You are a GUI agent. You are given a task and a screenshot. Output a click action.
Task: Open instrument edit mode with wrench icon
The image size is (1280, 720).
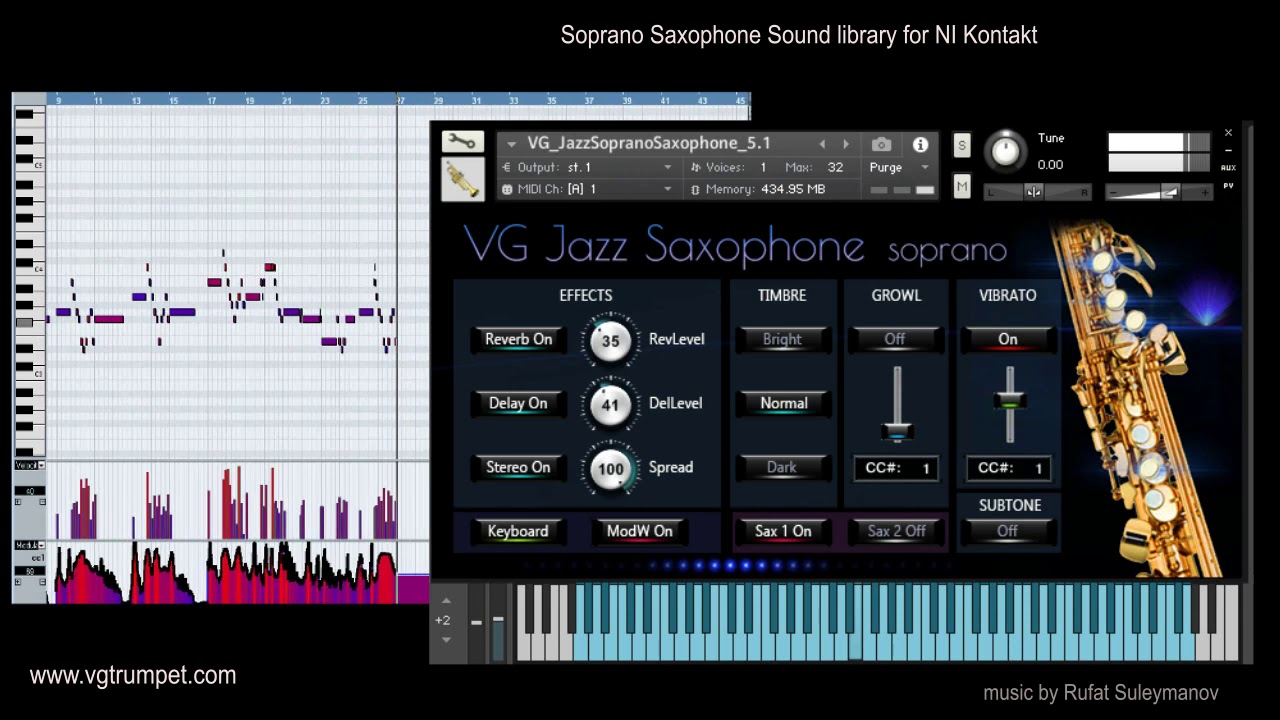[462, 142]
